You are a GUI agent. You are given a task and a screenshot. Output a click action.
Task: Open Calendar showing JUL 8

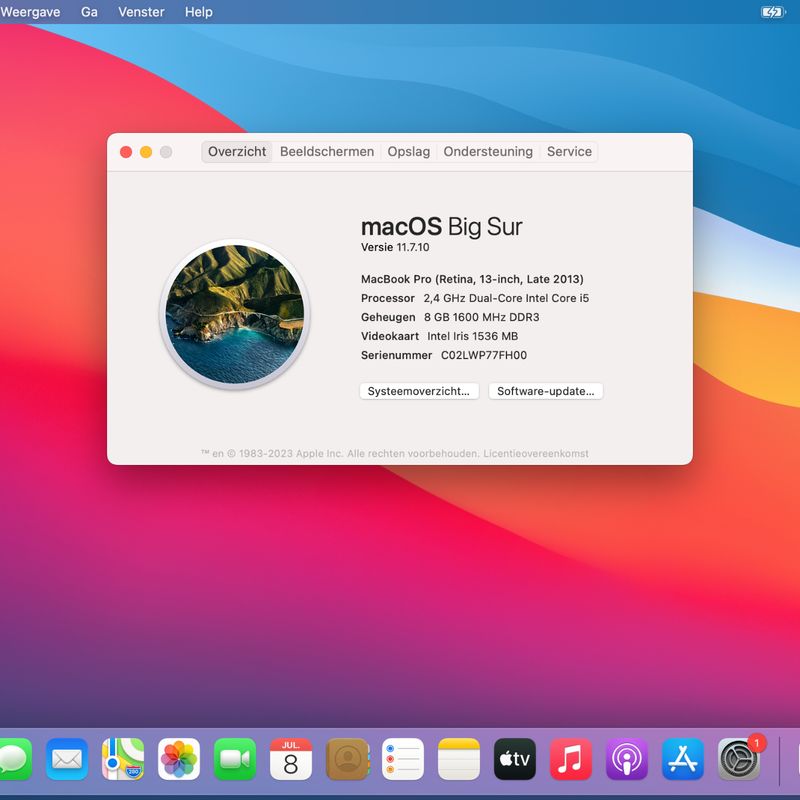[x=291, y=759]
